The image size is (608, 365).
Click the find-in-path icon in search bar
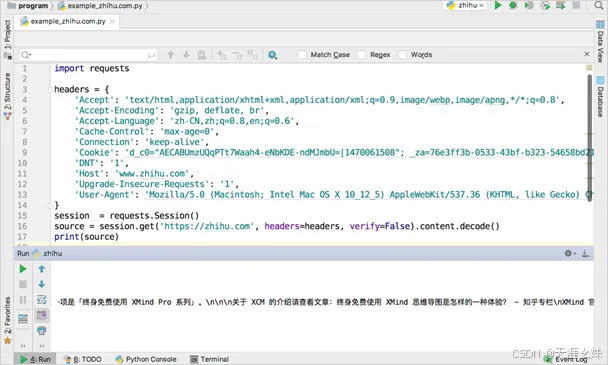tap(202, 55)
